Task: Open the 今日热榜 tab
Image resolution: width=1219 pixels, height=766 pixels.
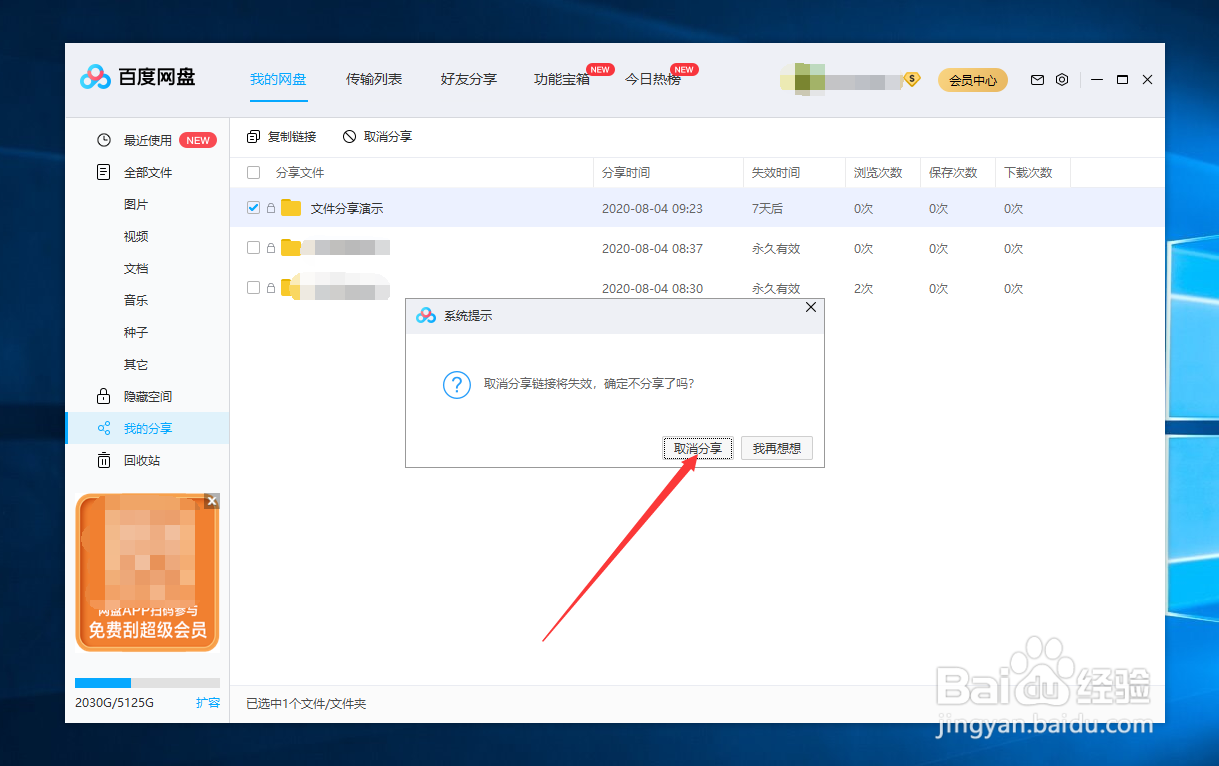Action: (x=653, y=79)
